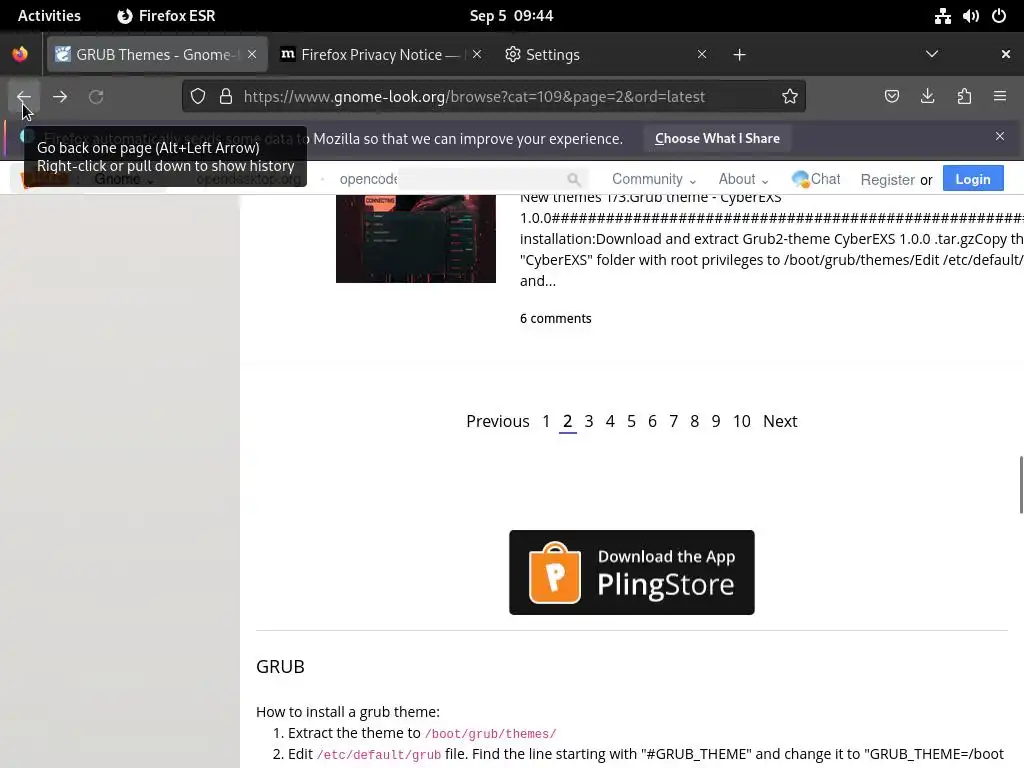
Task: Open the Activities overview
Action: pos(49,16)
